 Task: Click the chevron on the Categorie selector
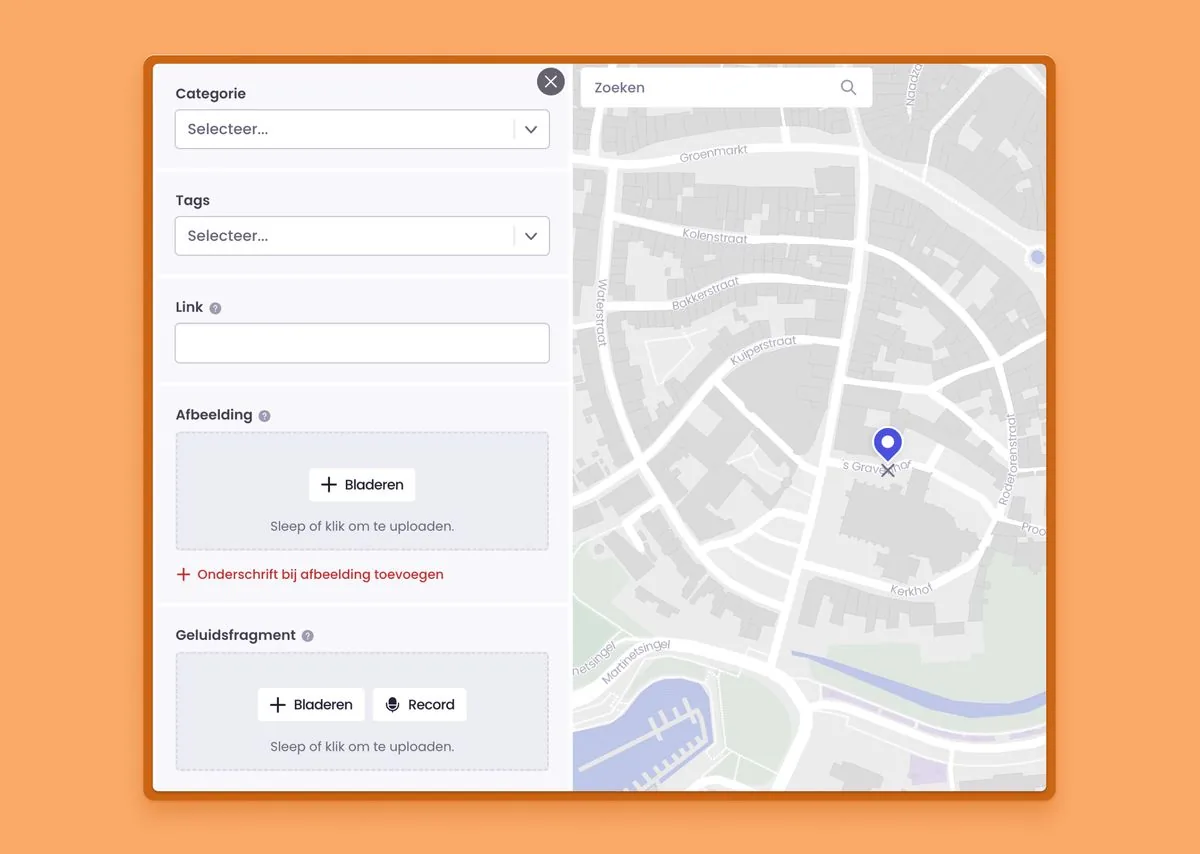tap(531, 129)
